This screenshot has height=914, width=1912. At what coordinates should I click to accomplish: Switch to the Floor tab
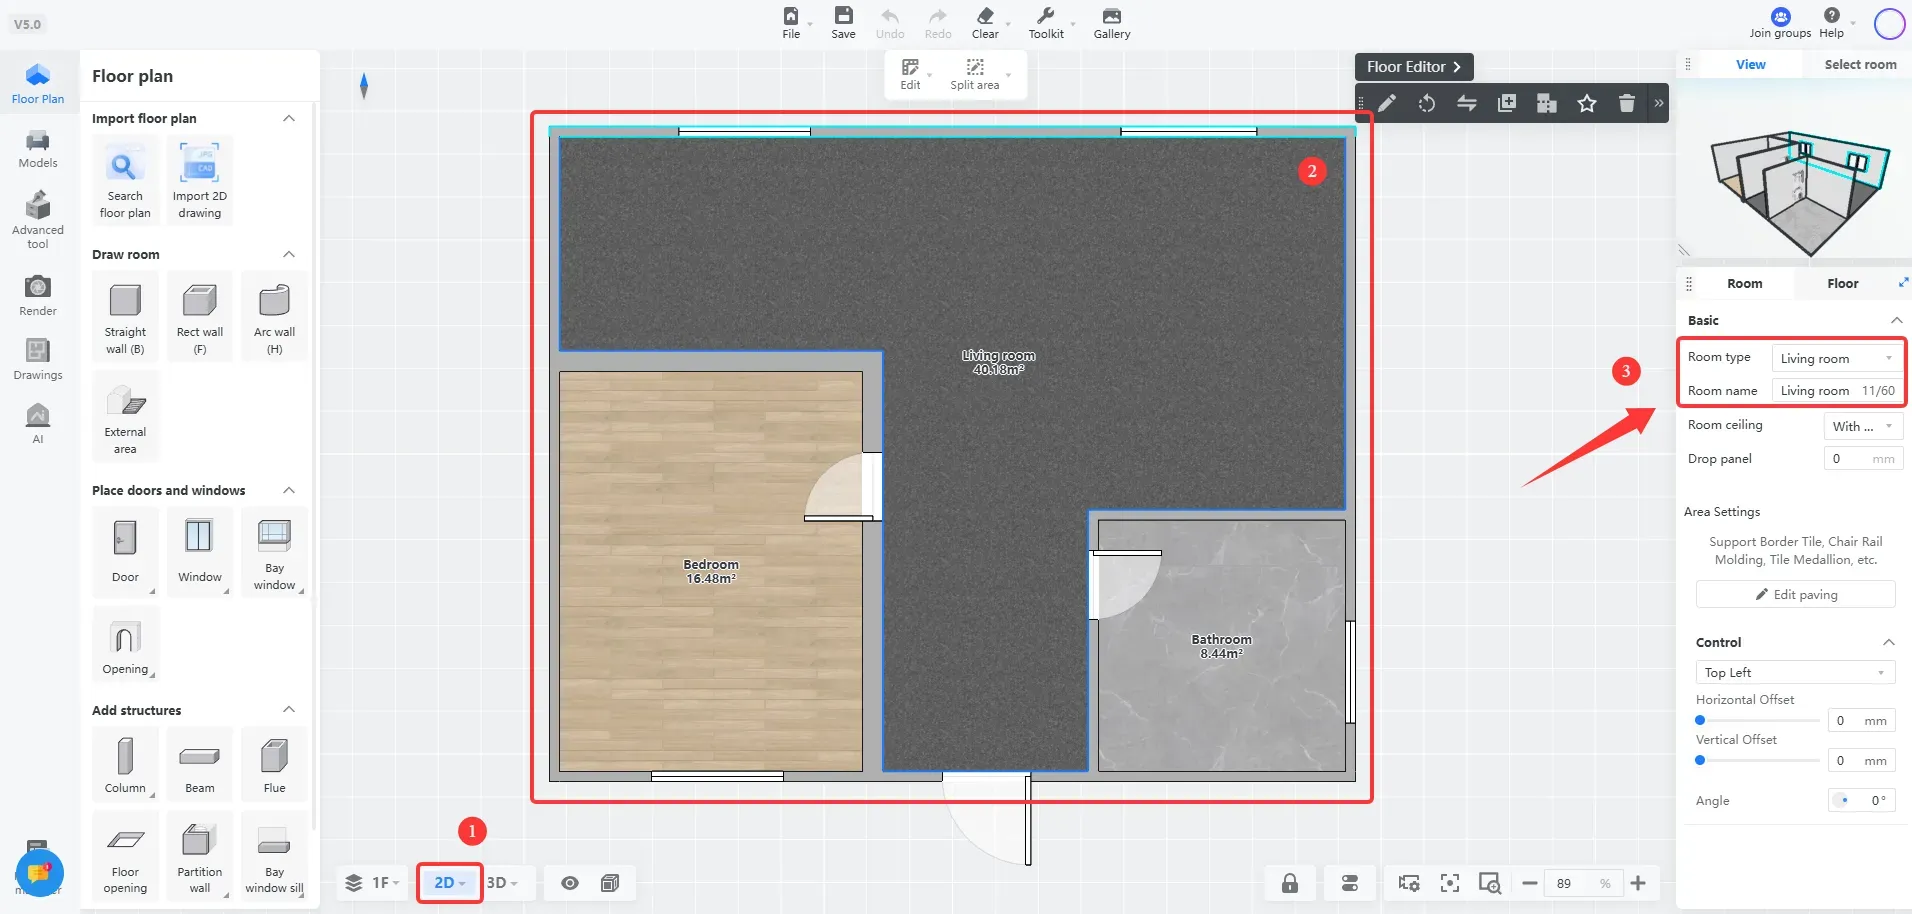pyautogui.click(x=1842, y=283)
